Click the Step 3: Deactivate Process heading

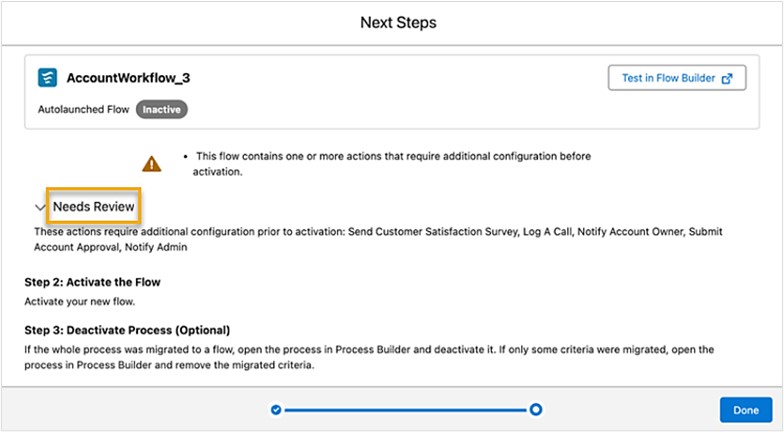[127, 330]
